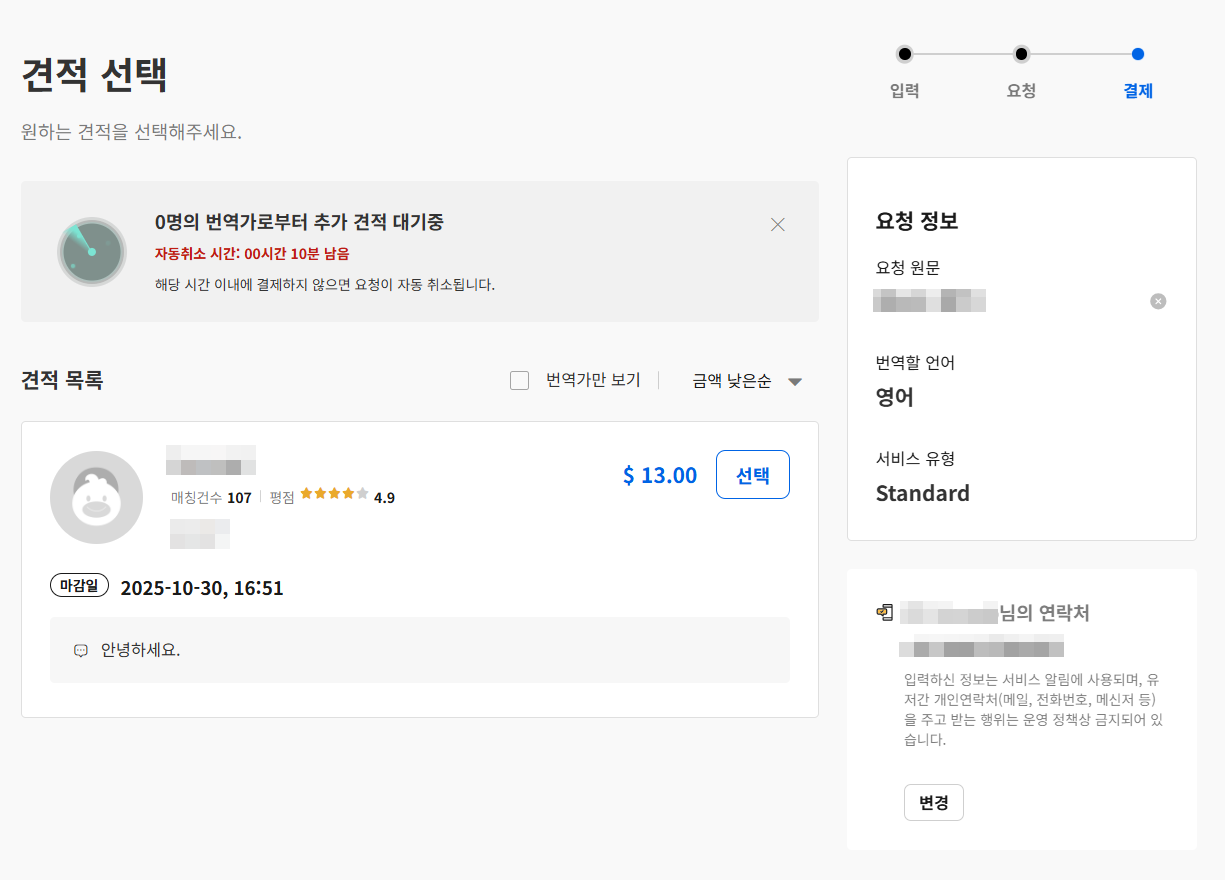This screenshot has height=880, width=1225.
Task: Click the sort dropdown arrow
Action: (x=795, y=381)
